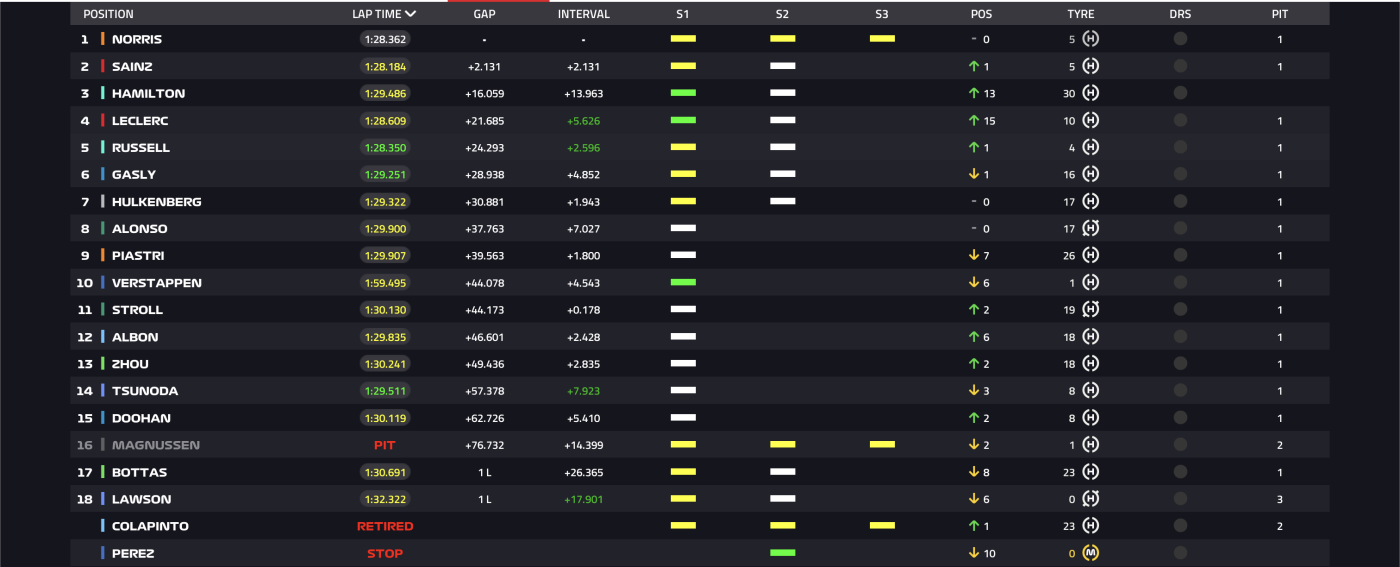Click the green up arrow in Leclerc row
The width and height of the screenshot is (1400, 567).
pos(973,120)
